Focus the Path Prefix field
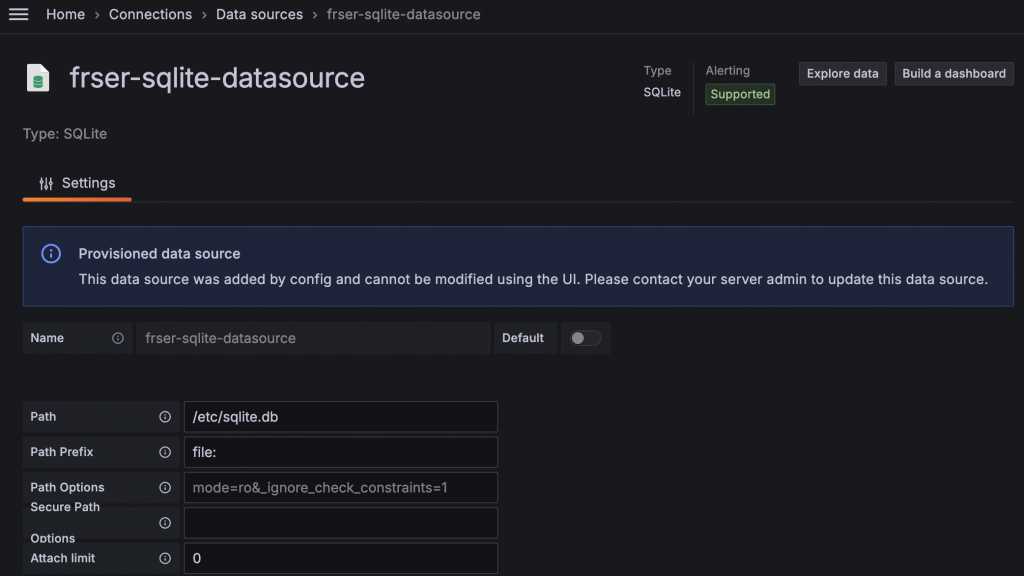Screen dimensions: 1024x576 tap(340, 452)
